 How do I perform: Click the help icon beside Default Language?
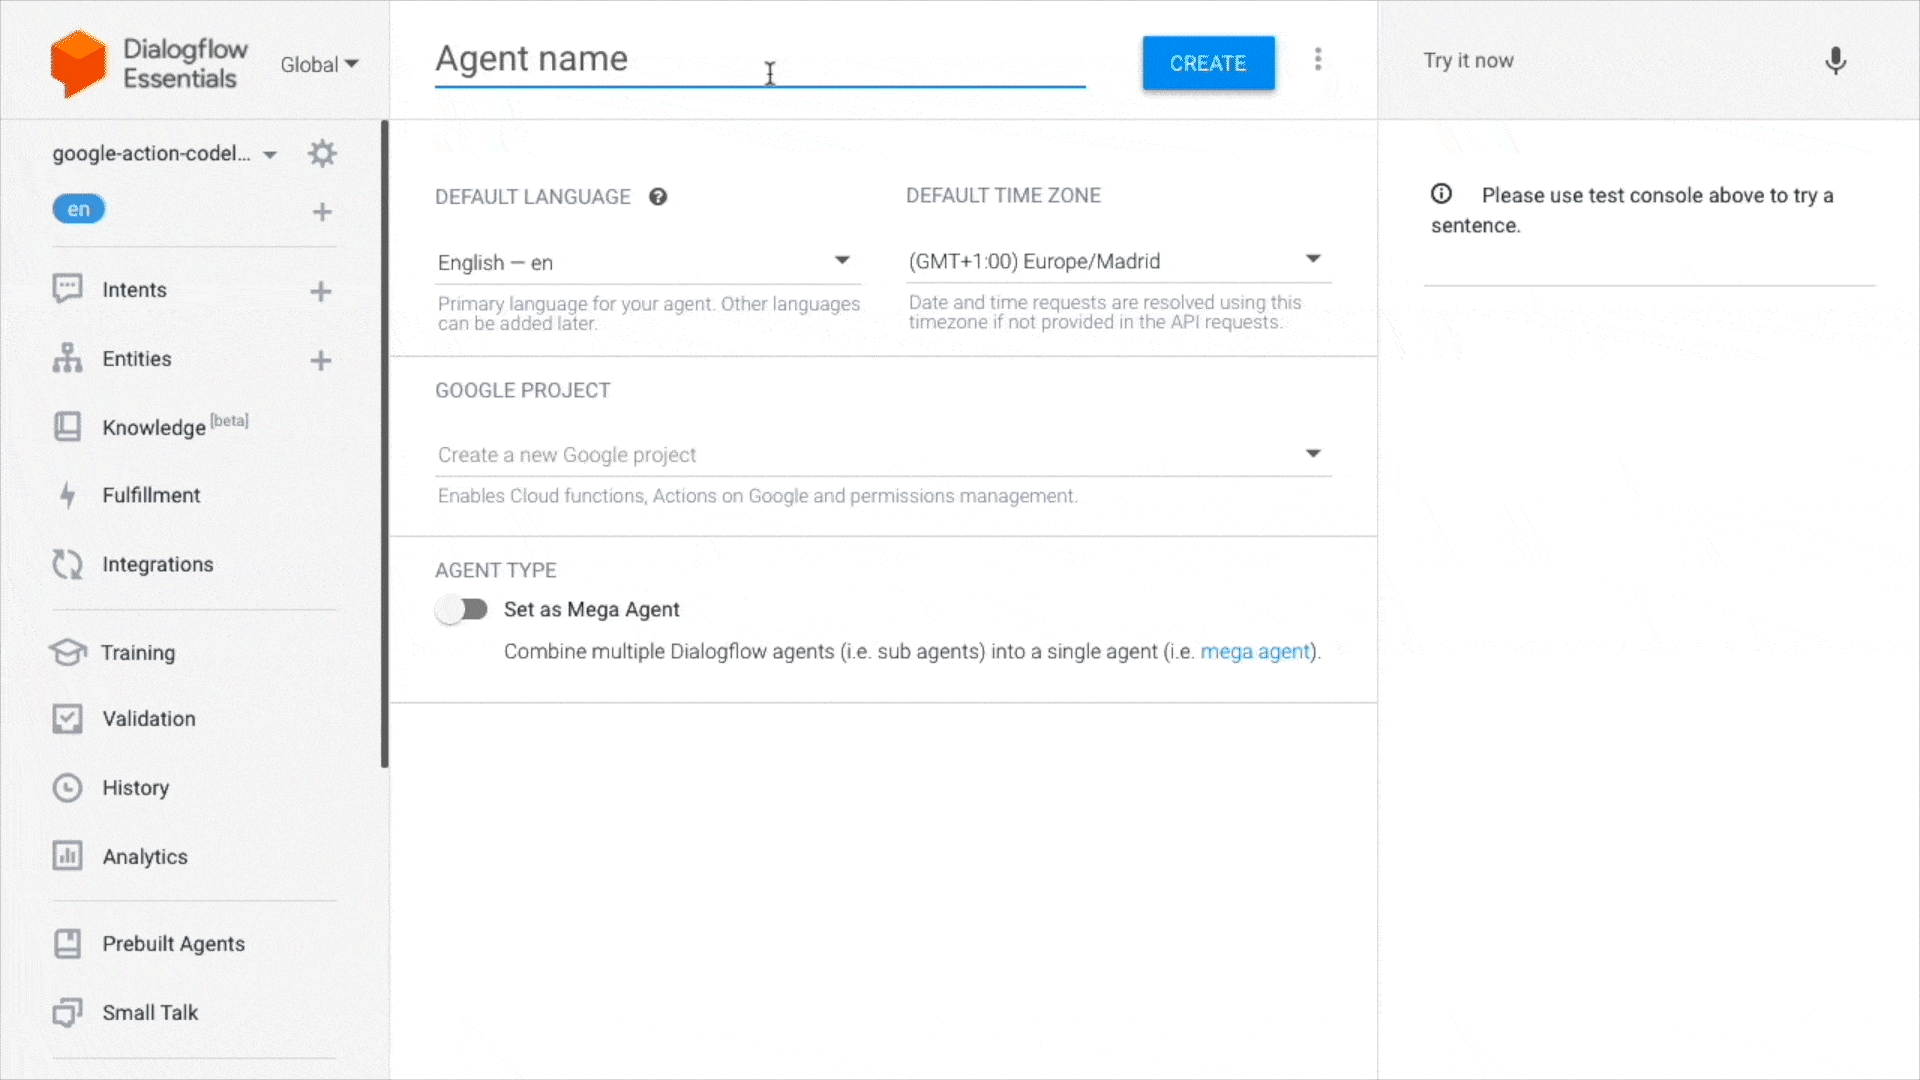(x=658, y=197)
